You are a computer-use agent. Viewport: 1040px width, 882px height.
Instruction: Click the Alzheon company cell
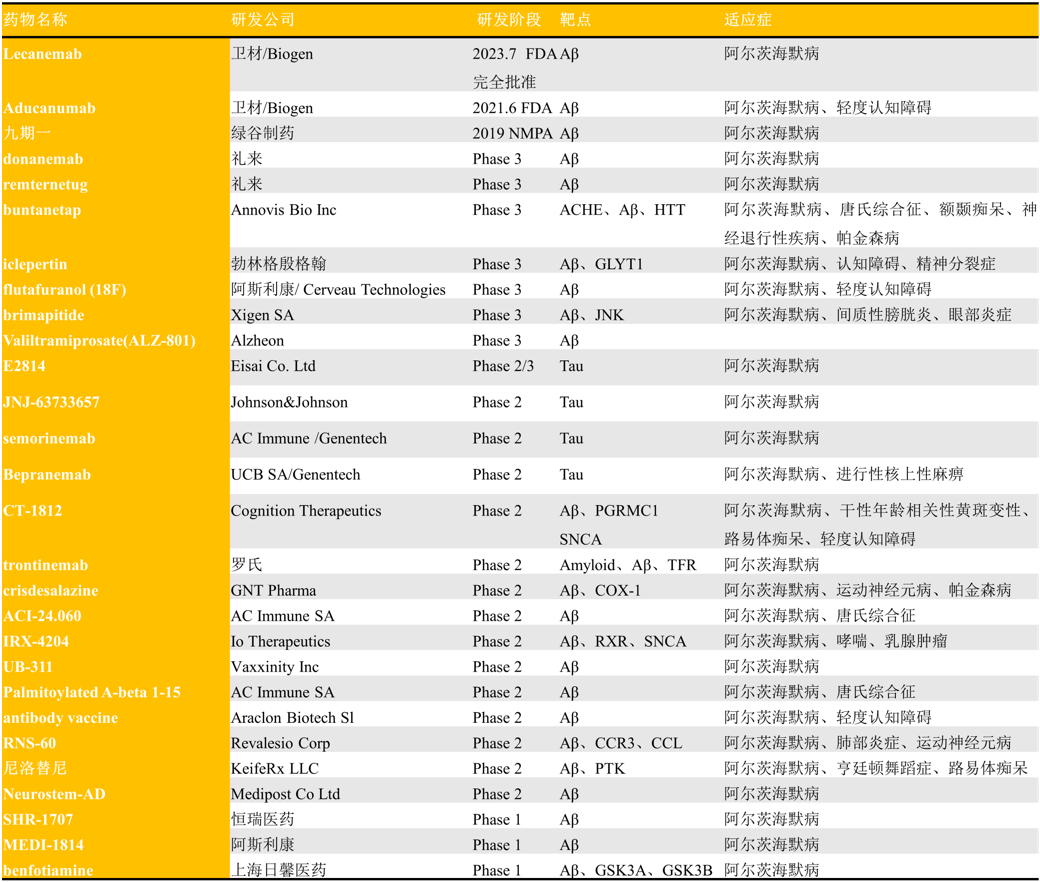(257, 341)
